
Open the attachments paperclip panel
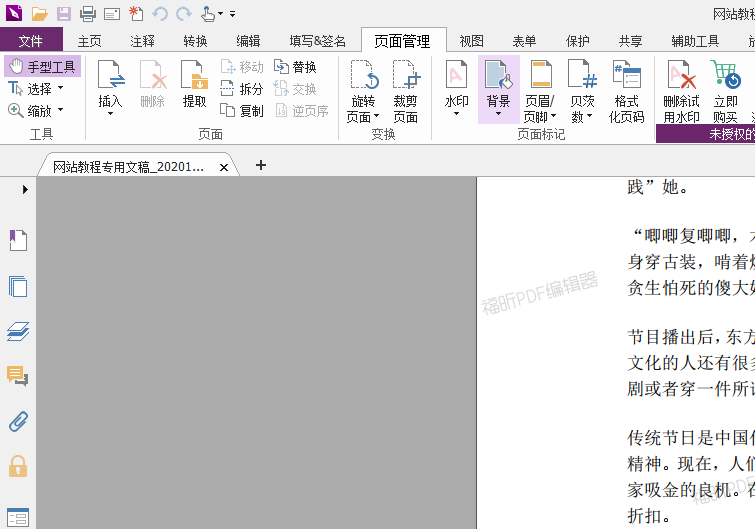tap(18, 421)
